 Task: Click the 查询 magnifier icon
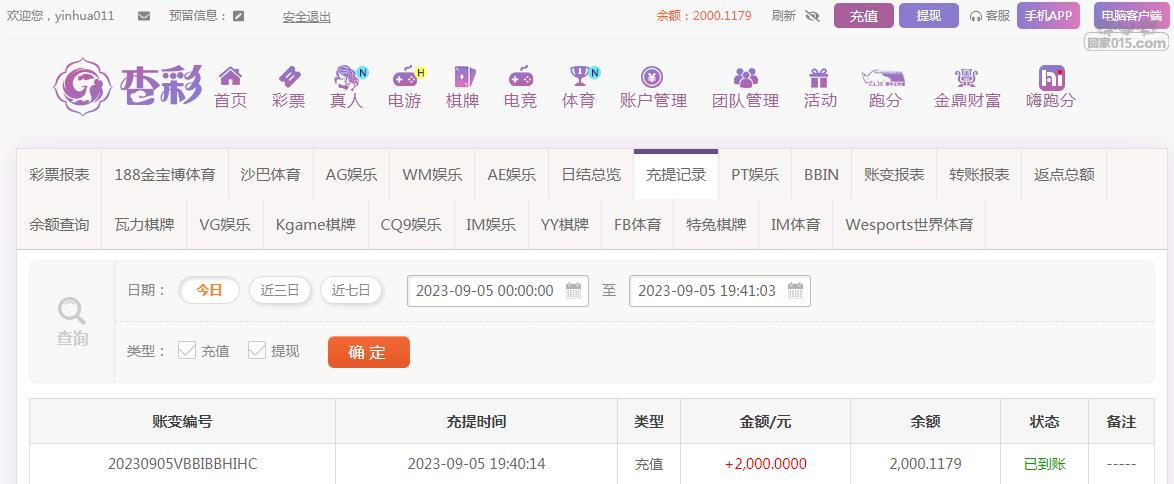(x=72, y=310)
